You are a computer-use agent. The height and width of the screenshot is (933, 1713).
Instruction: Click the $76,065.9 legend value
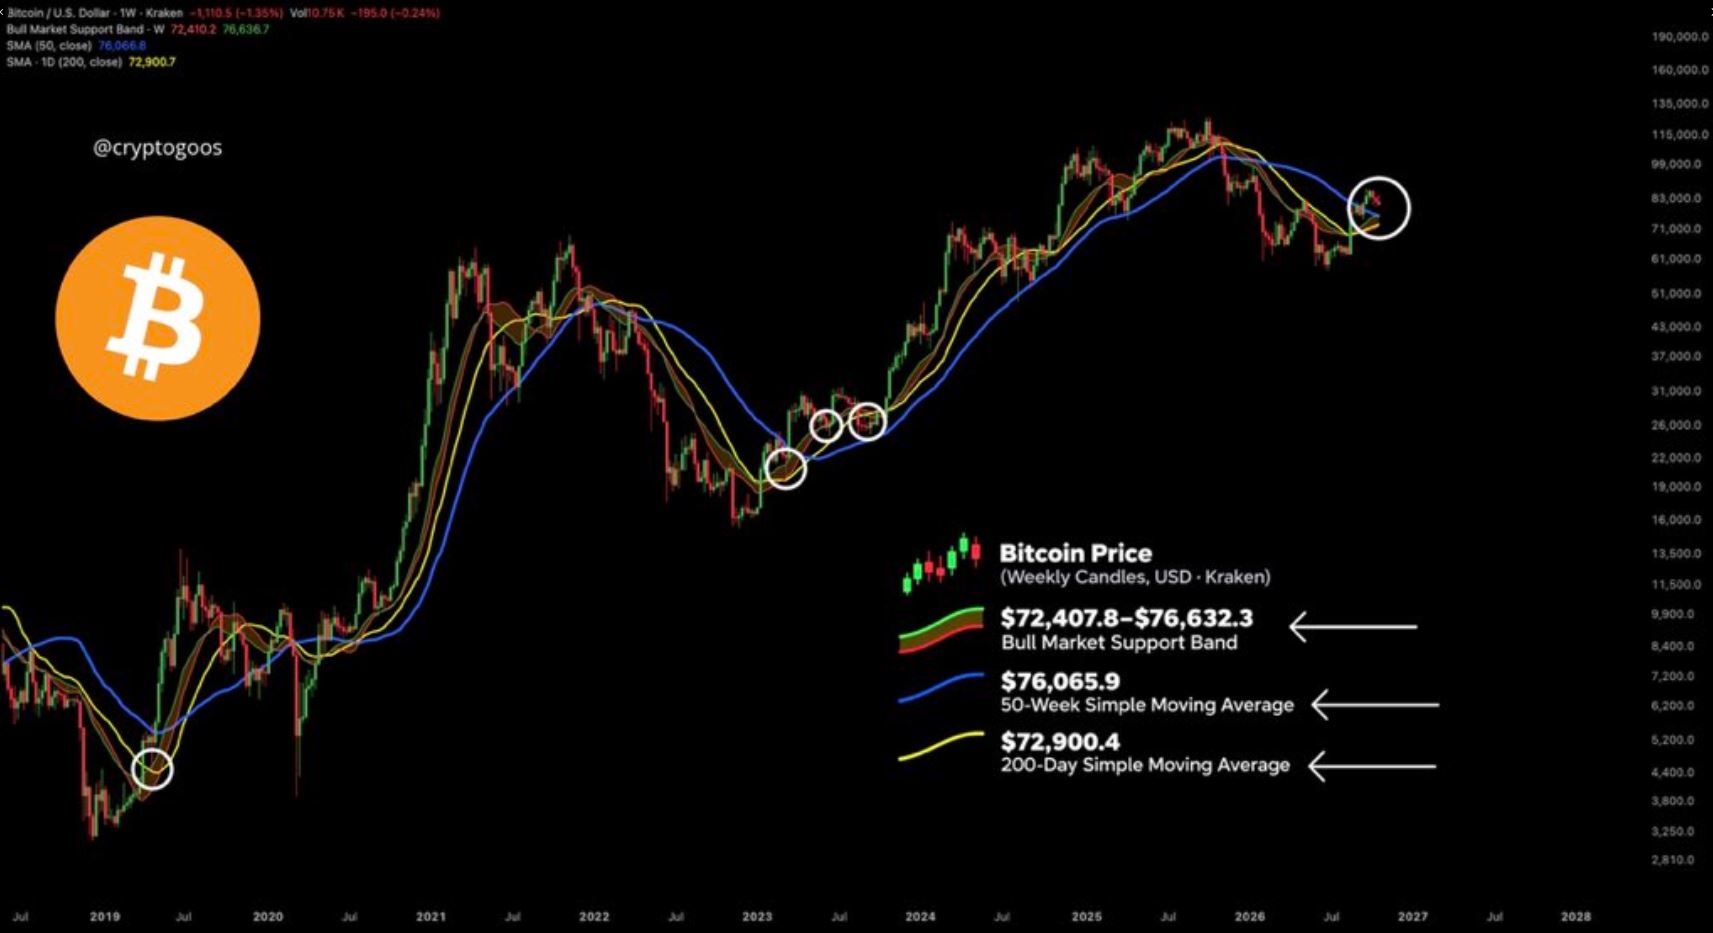click(x=1060, y=681)
